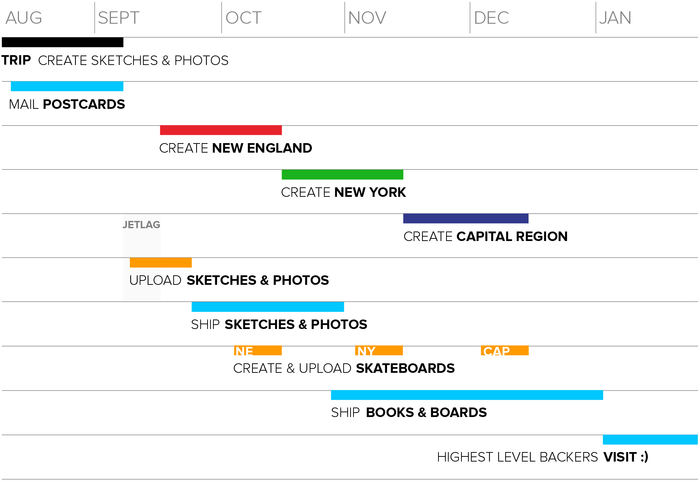Image resolution: width=700 pixels, height=482 pixels.
Task: Click the orange NY skateboard marker
Action: (x=379, y=351)
